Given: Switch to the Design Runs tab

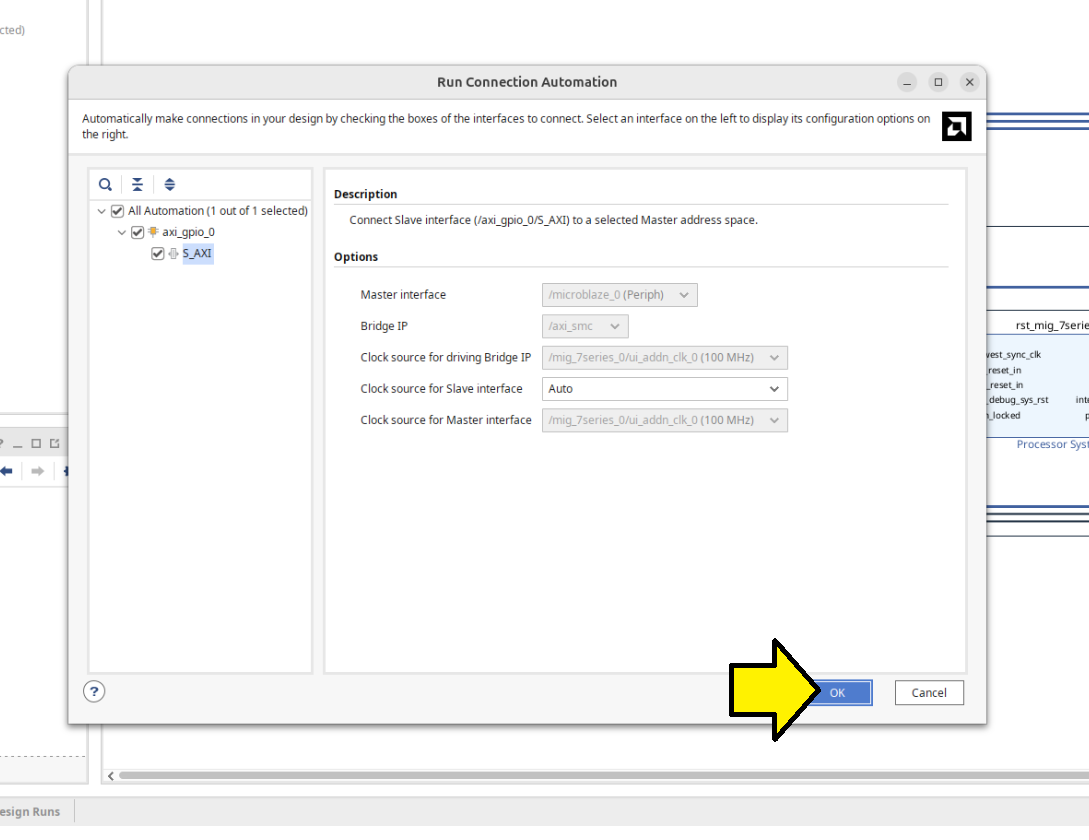Looking at the screenshot, I should (30, 812).
